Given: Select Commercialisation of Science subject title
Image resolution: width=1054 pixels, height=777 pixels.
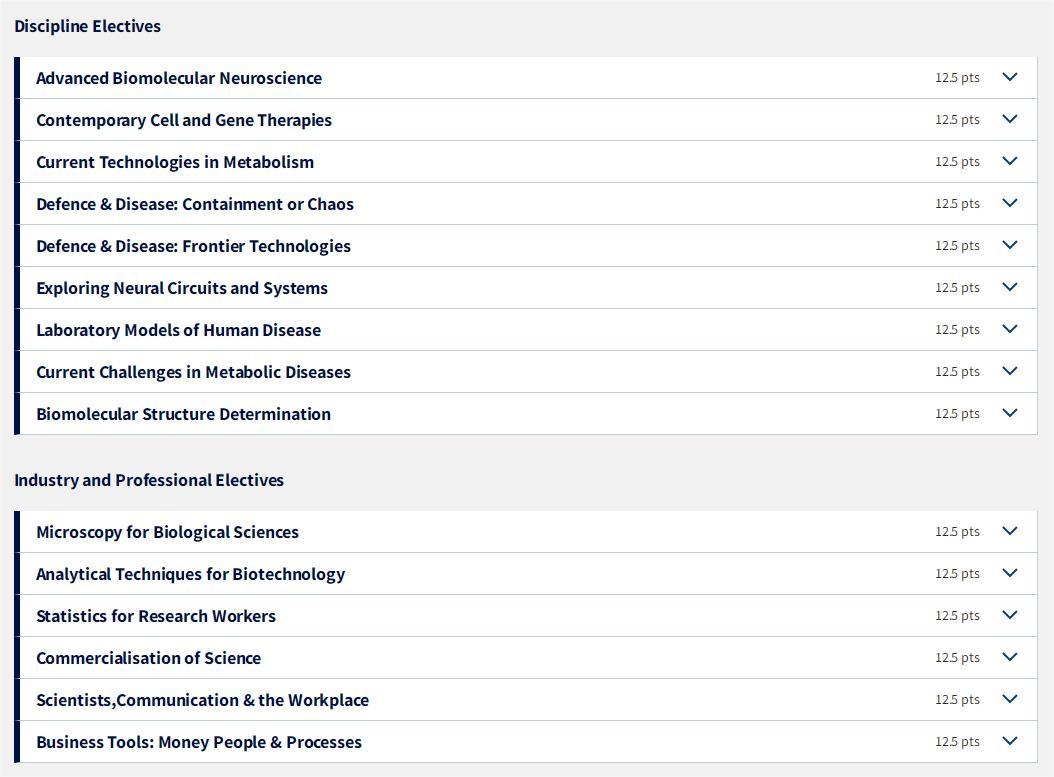Looking at the screenshot, I should 149,658.
